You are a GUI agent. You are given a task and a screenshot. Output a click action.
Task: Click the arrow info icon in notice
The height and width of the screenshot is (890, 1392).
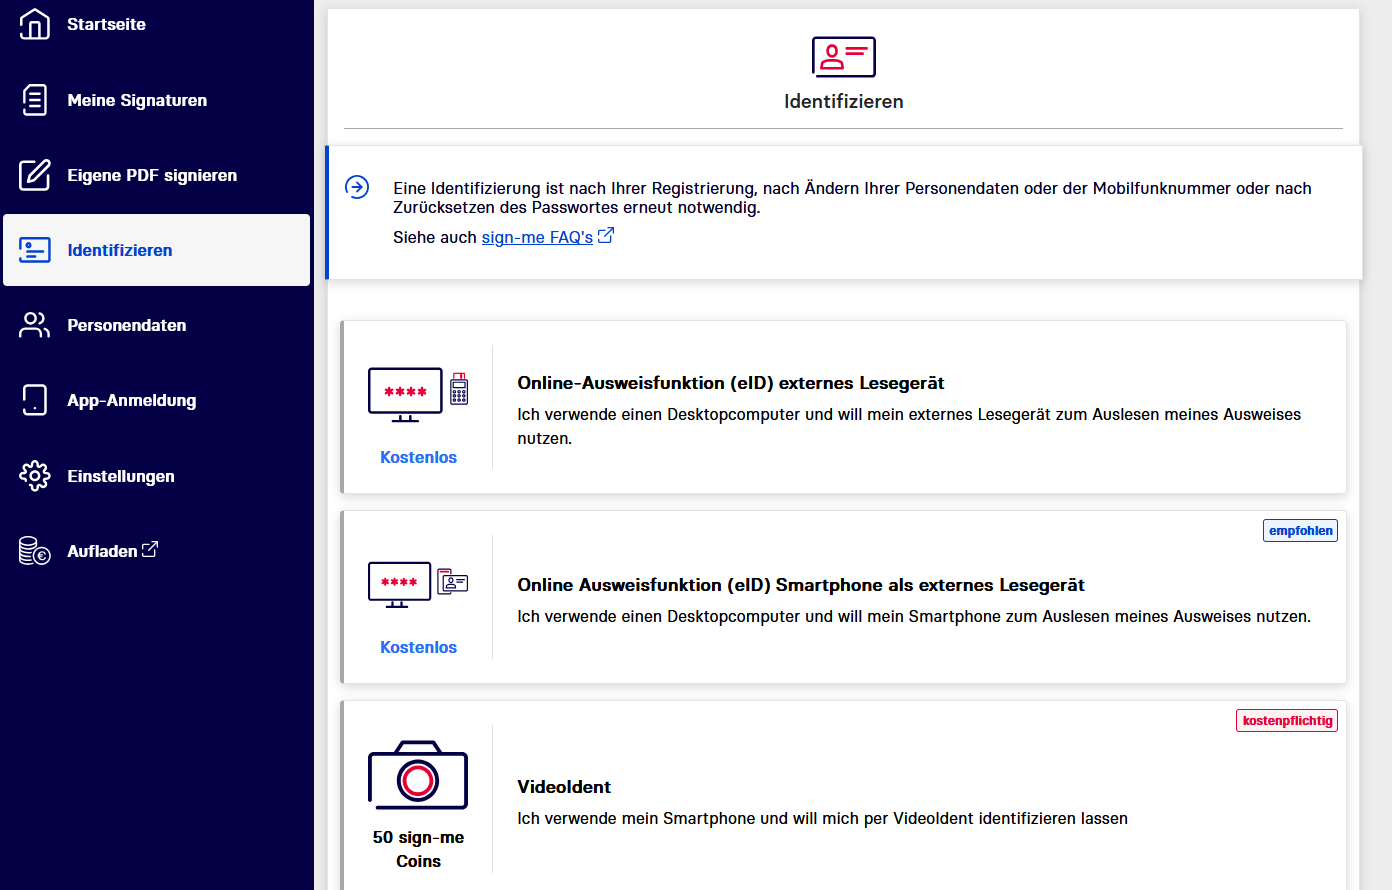point(357,187)
